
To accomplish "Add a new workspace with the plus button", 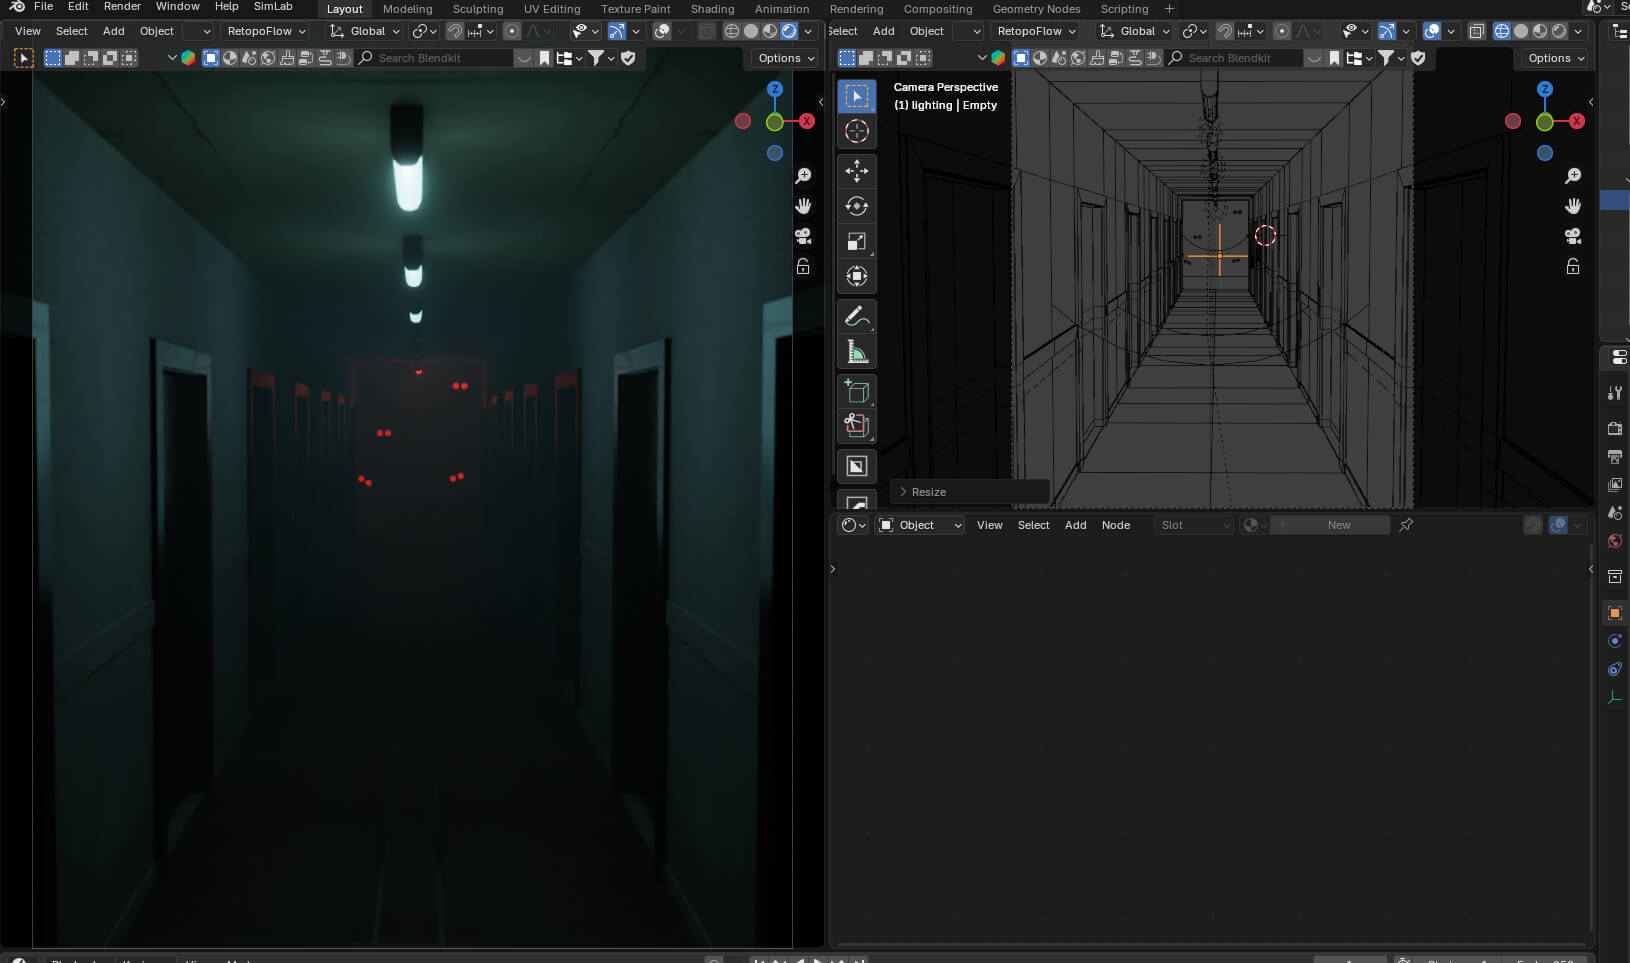I will (x=1169, y=9).
